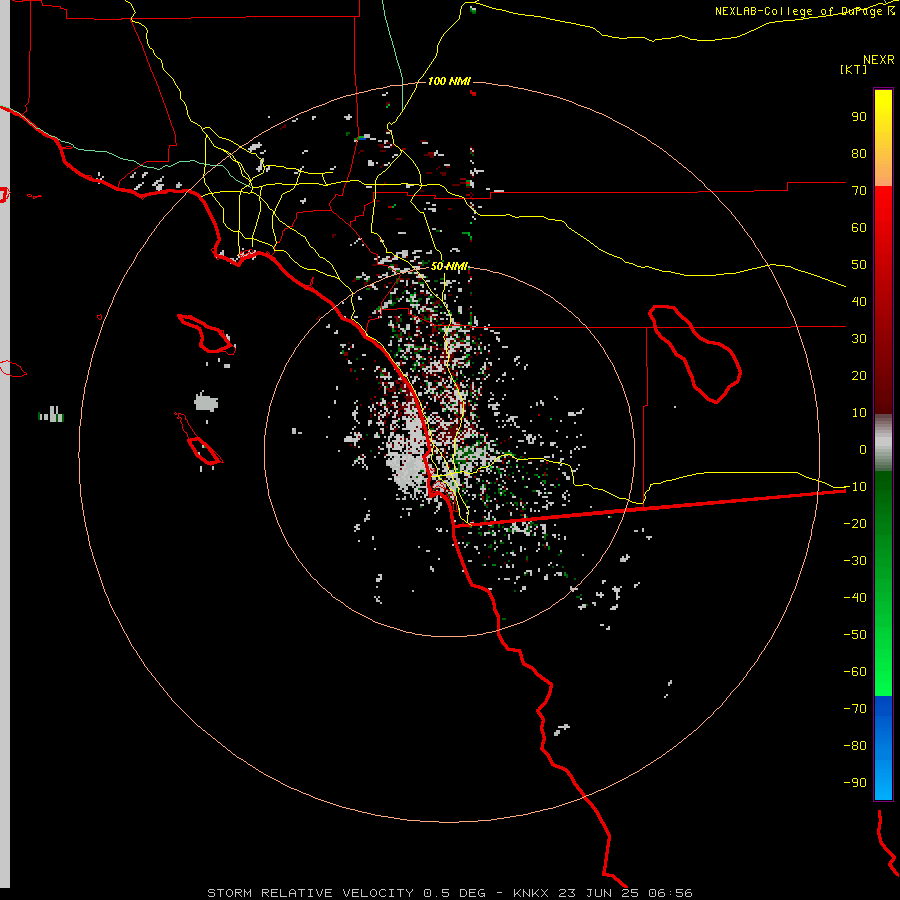The width and height of the screenshot is (900, 900).
Task: Click the -80 value on velocity scale
Action: click(x=855, y=746)
